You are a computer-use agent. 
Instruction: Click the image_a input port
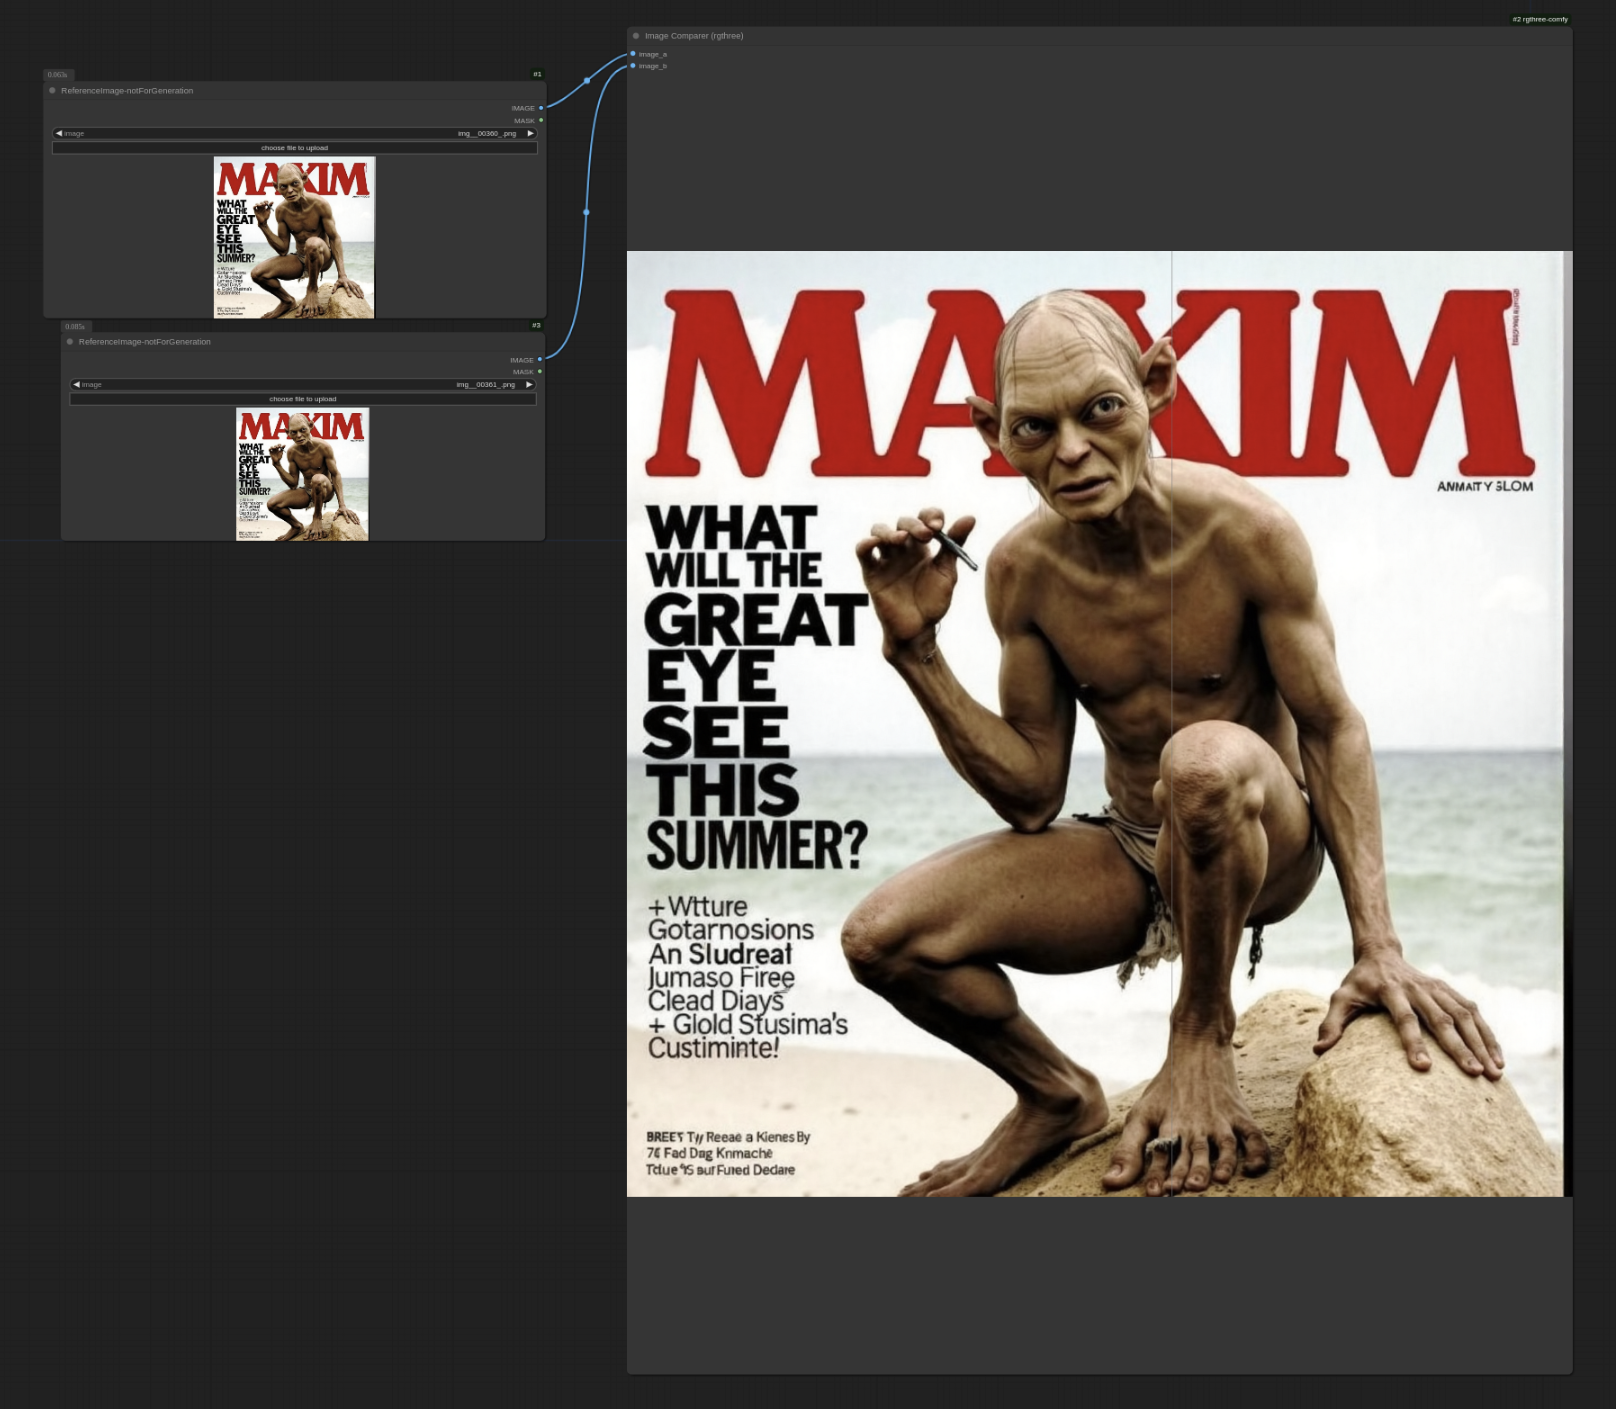point(633,54)
